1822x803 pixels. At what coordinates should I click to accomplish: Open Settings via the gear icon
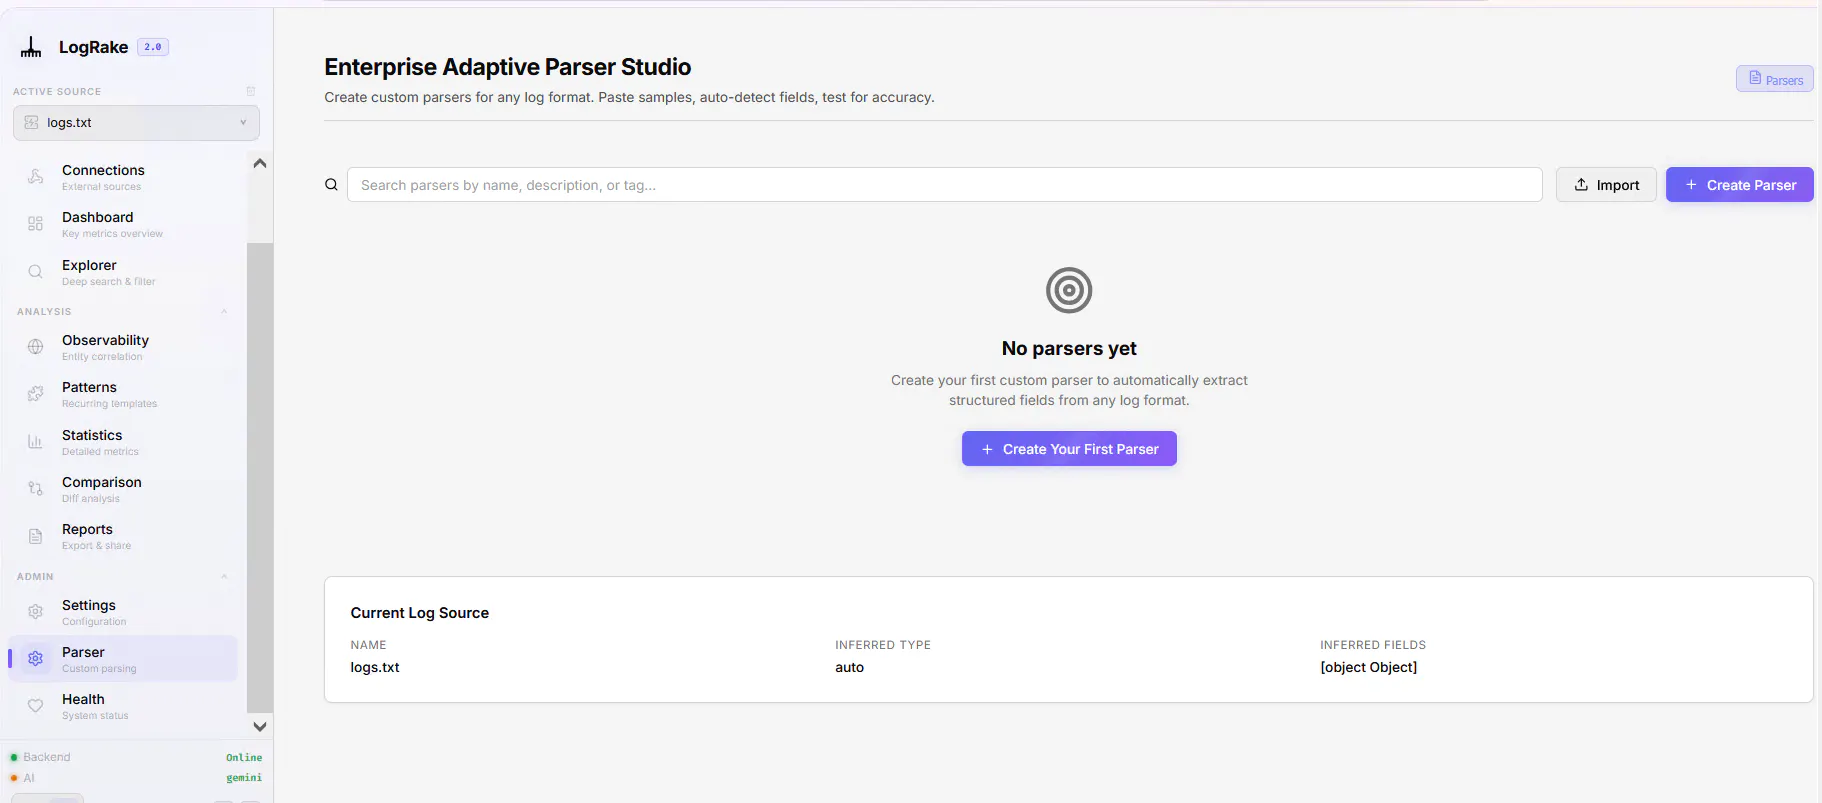click(35, 612)
